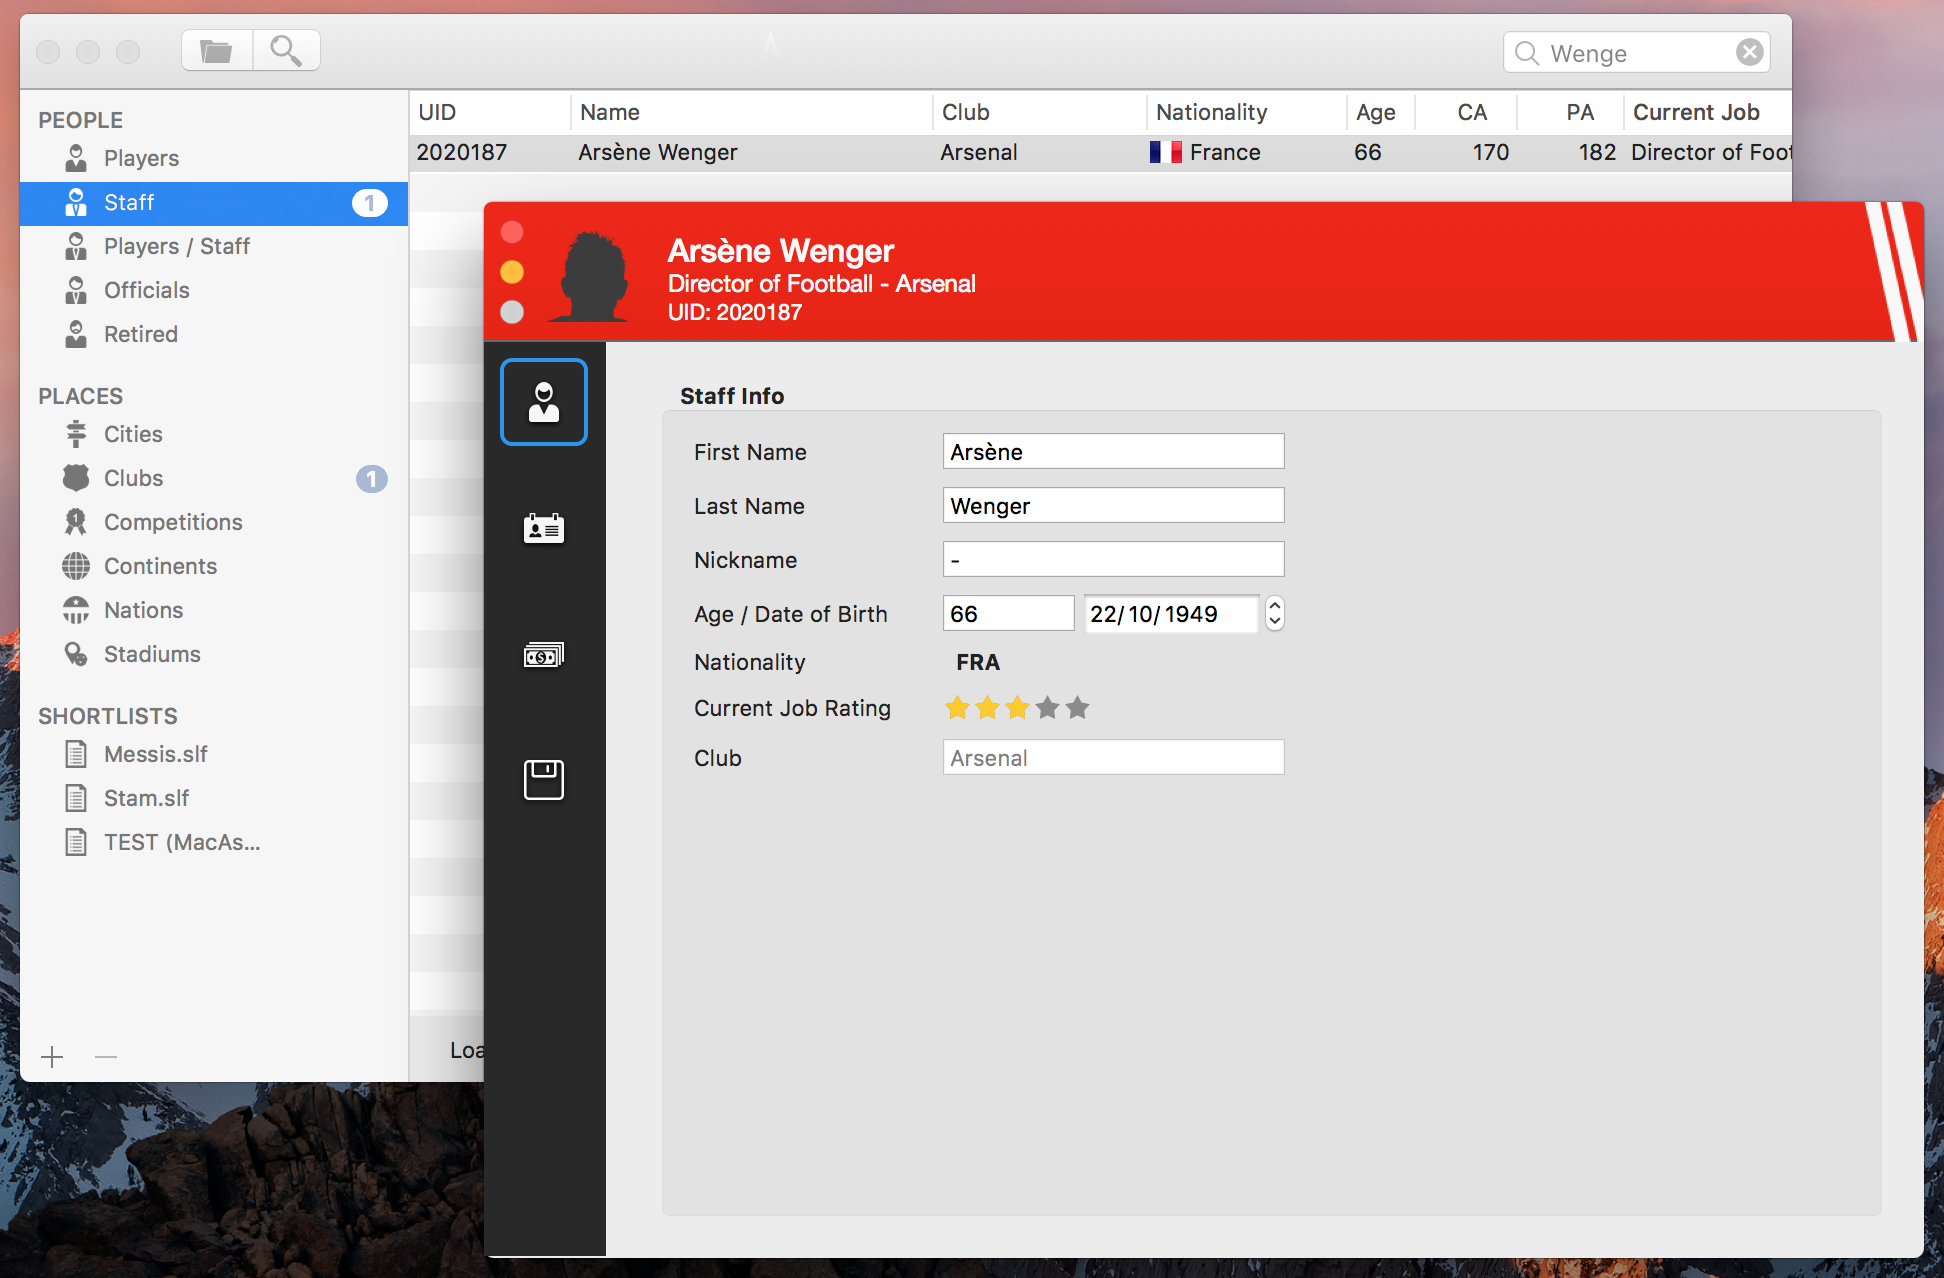1944x1278 pixels.
Task: Sort by the Current Job column header
Action: point(1708,112)
